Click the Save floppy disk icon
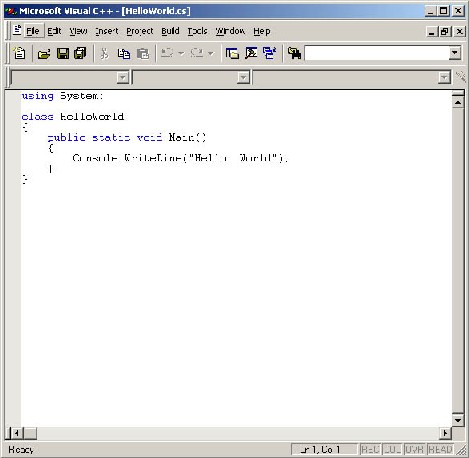Screen dimensions: 469x458 point(63,53)
